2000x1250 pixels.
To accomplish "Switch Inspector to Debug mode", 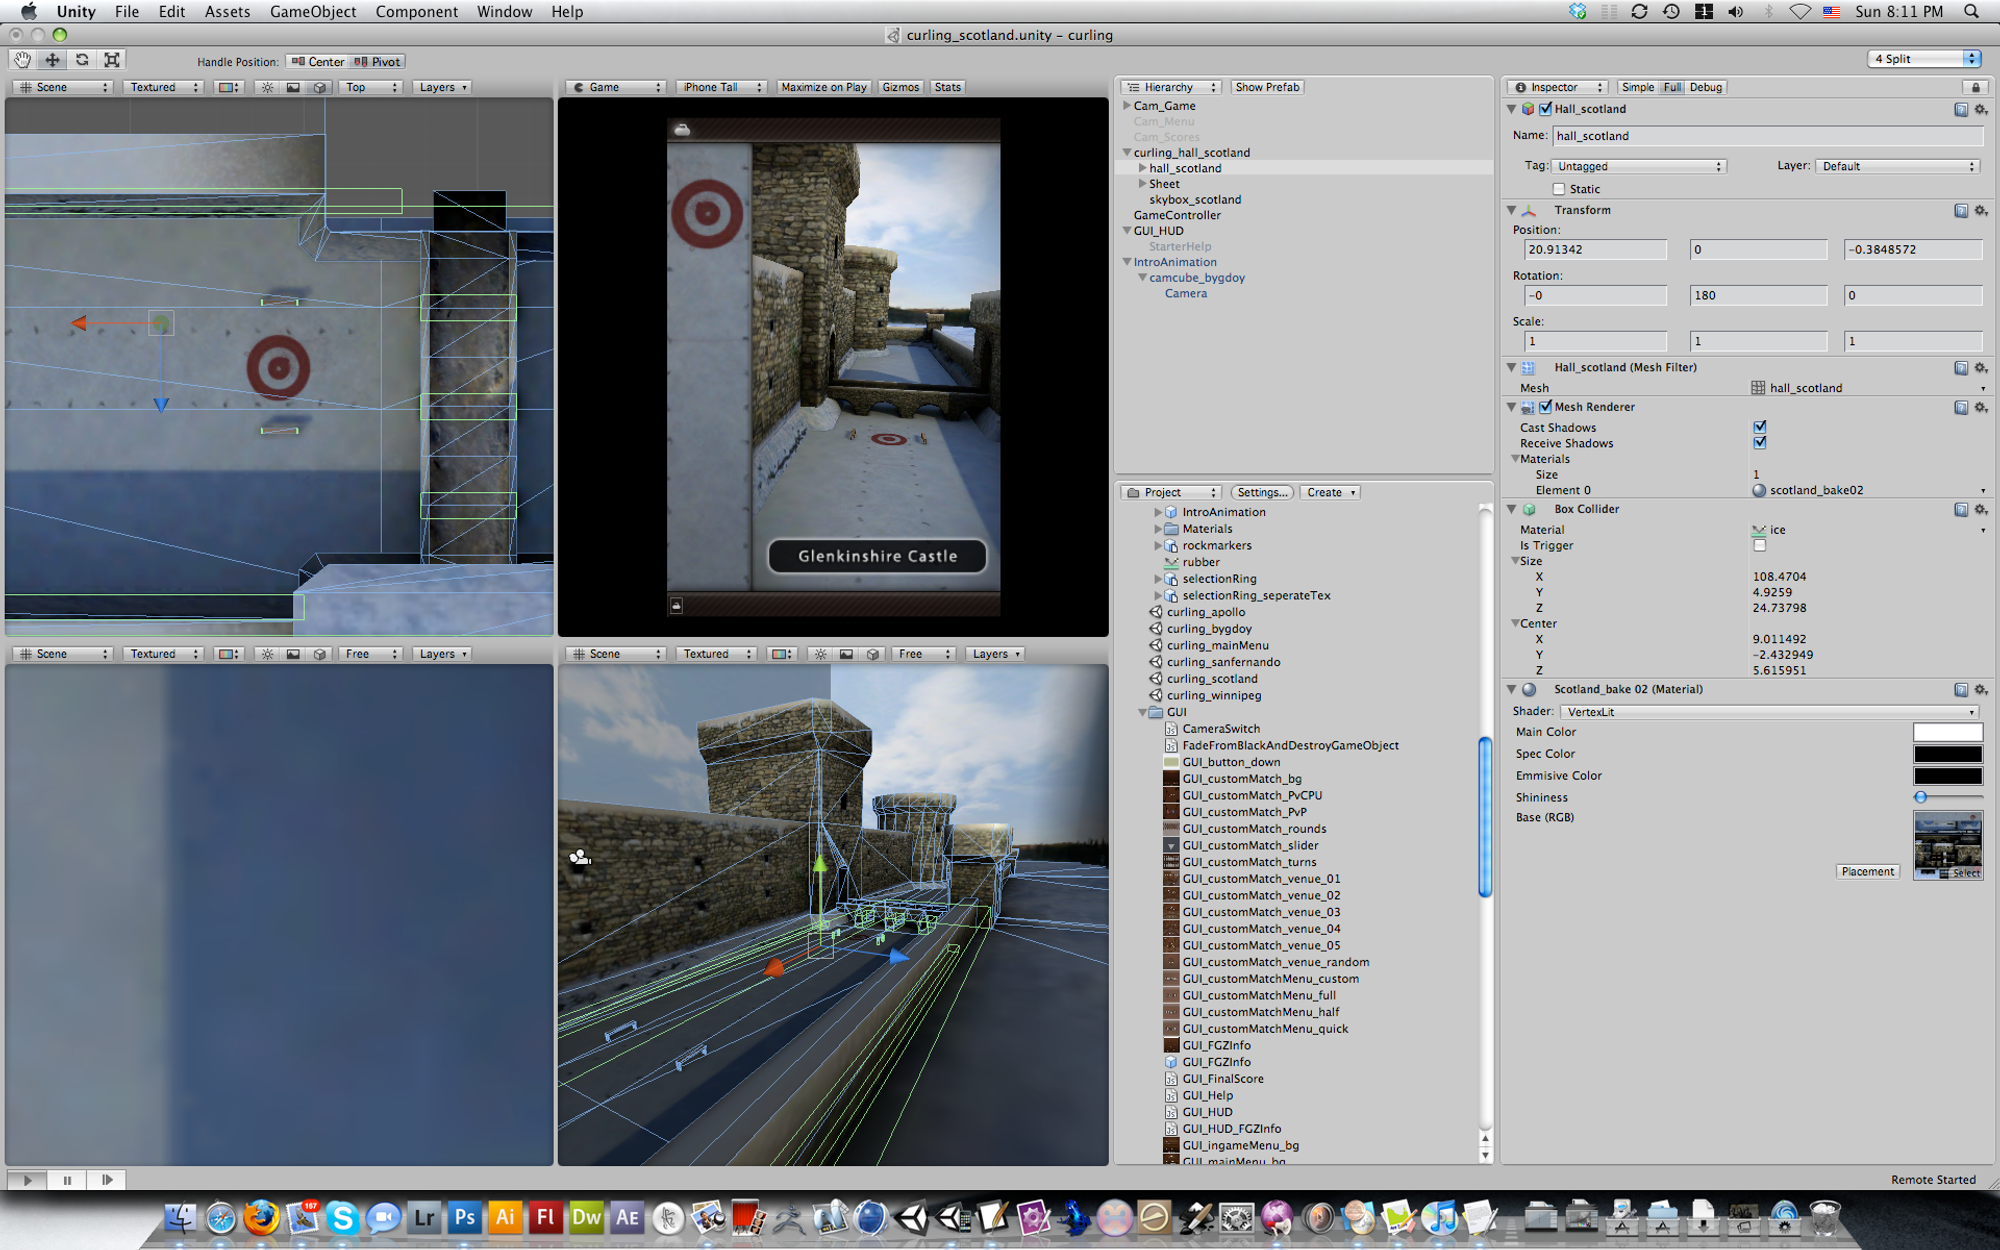I will (x=1706, y=88).
